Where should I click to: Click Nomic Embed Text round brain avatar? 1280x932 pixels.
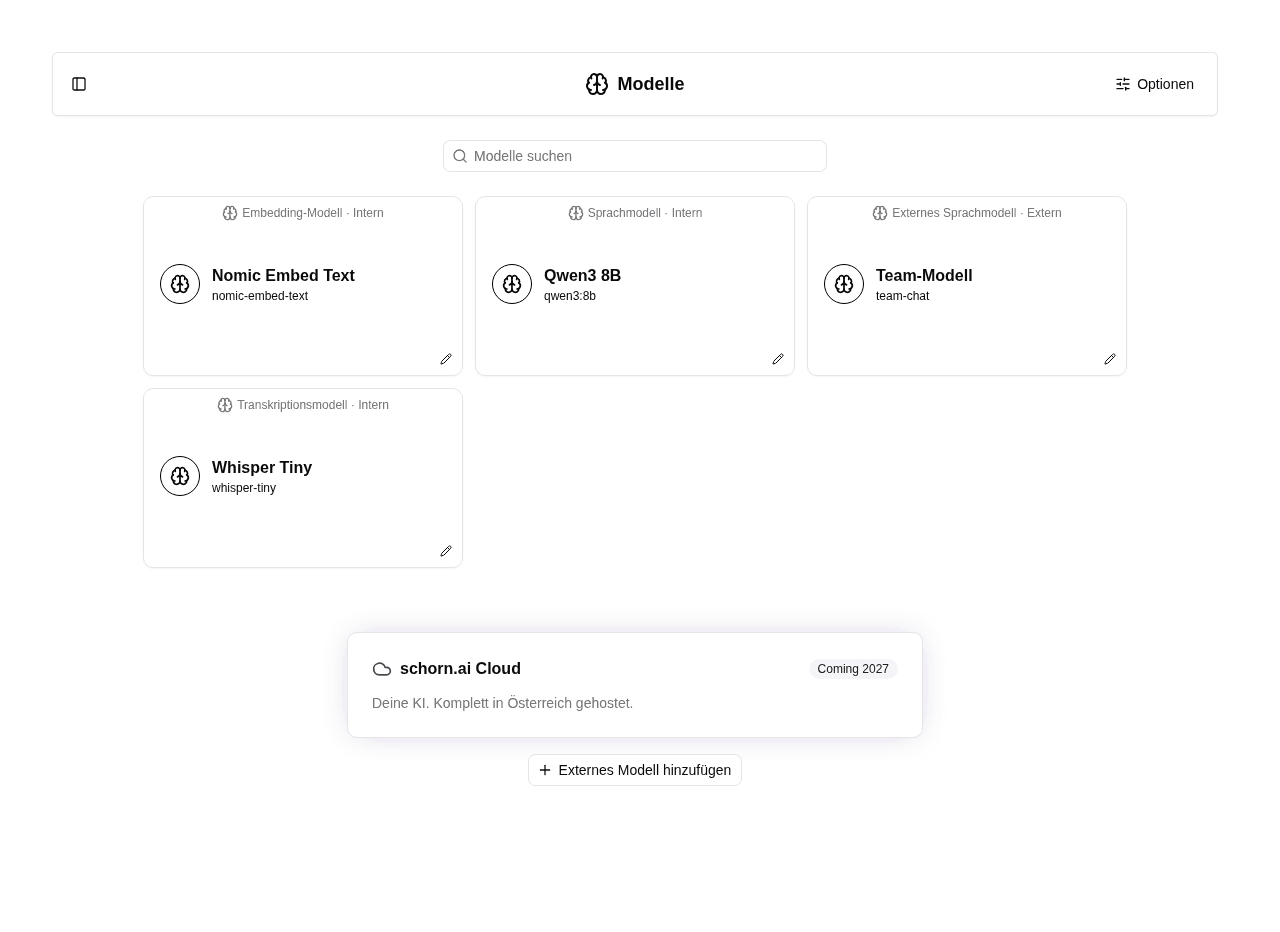click(180, 284)
